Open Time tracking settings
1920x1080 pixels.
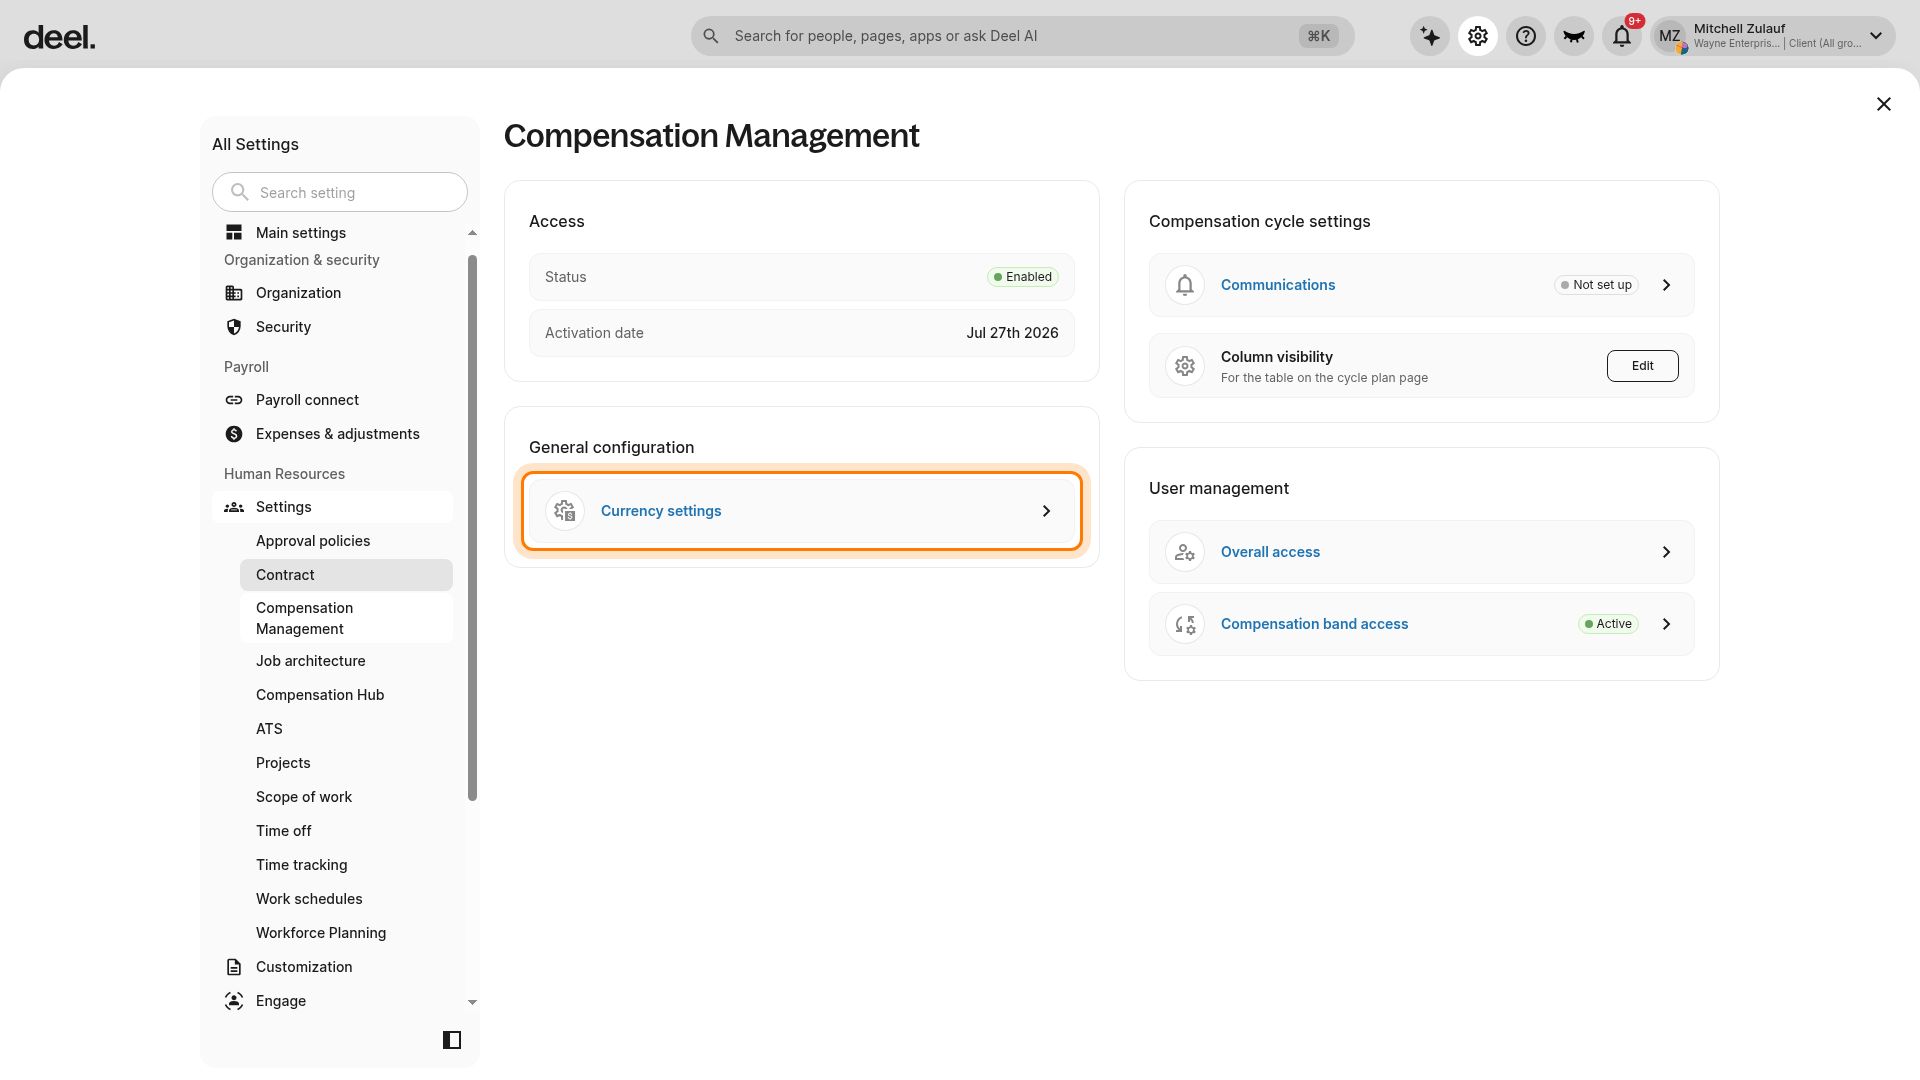point(346,865)
